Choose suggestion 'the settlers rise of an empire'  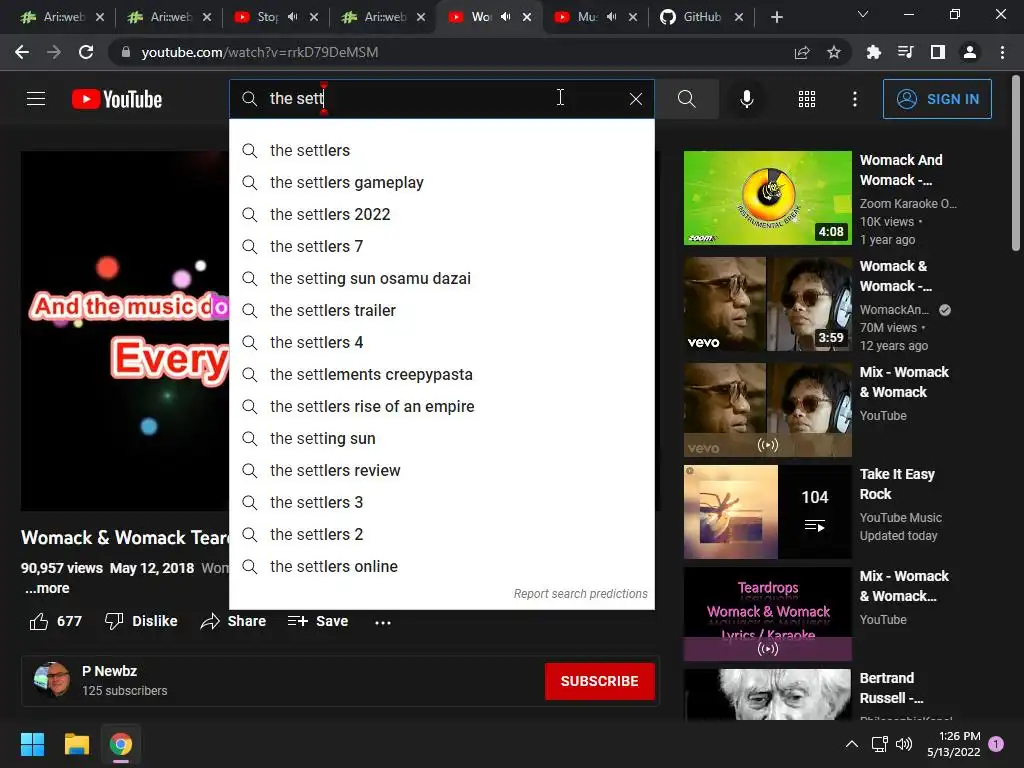[x=441, y=406]
